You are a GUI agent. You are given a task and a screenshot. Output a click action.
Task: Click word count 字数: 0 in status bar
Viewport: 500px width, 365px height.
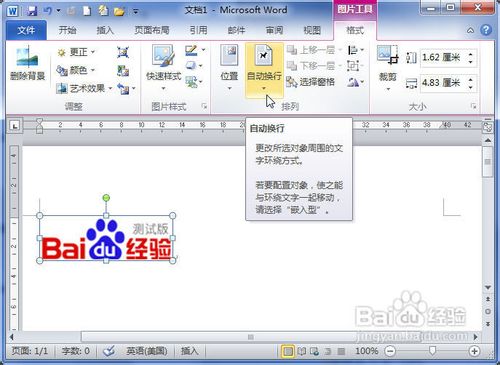tap(76, 351)
